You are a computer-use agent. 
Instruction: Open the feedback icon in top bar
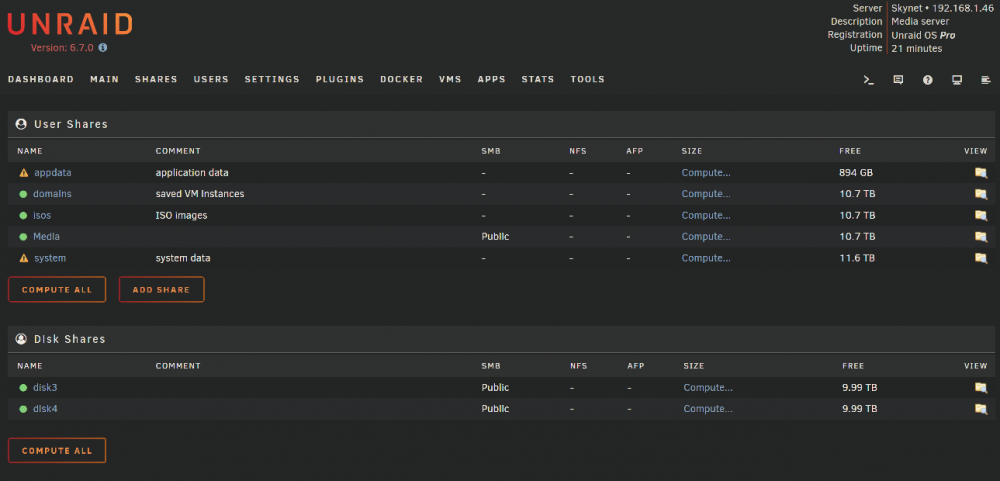click(898, 80)
